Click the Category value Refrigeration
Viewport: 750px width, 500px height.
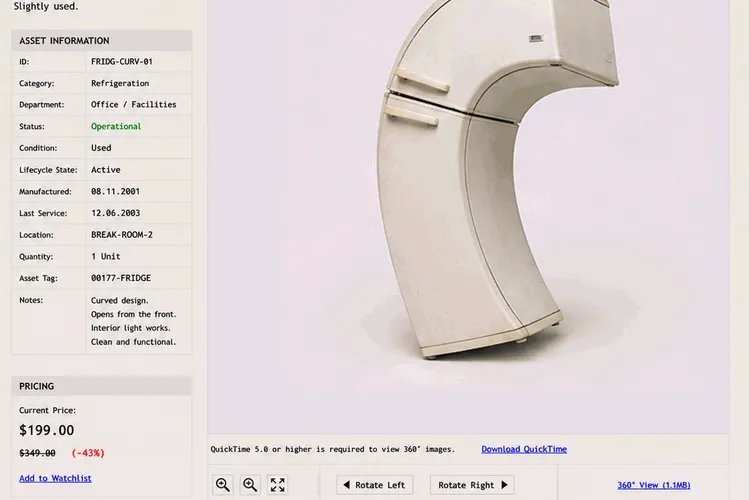[x=120, y=83]
